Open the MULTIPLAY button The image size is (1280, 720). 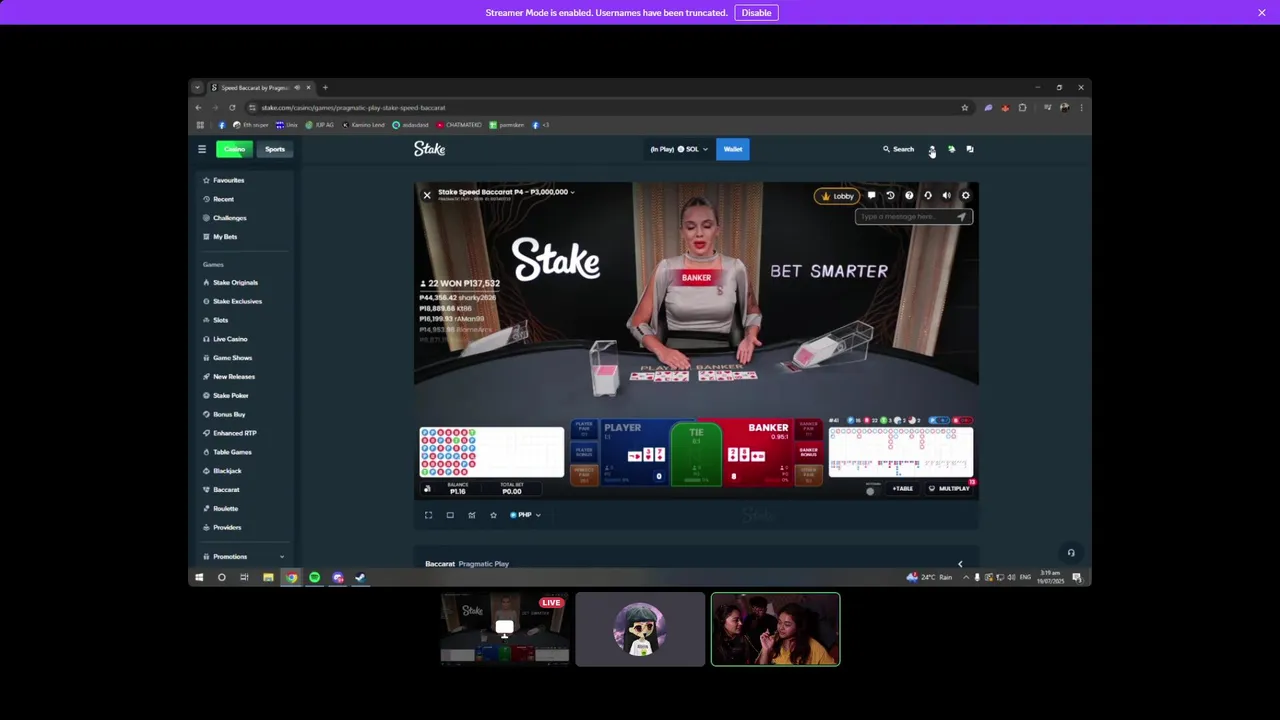[950, 489]
